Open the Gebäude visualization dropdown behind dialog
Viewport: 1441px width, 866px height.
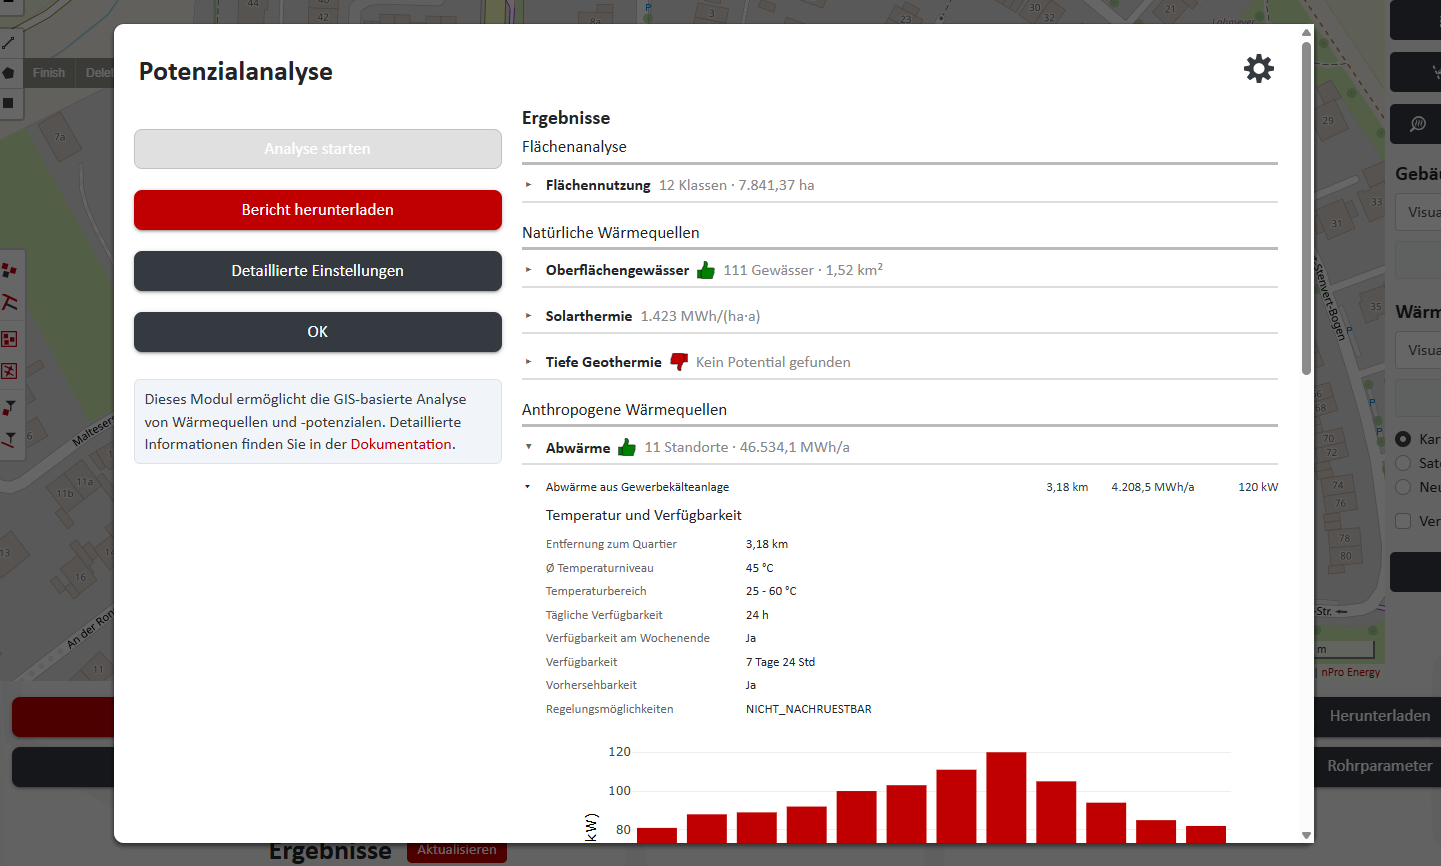[1420, 212]
